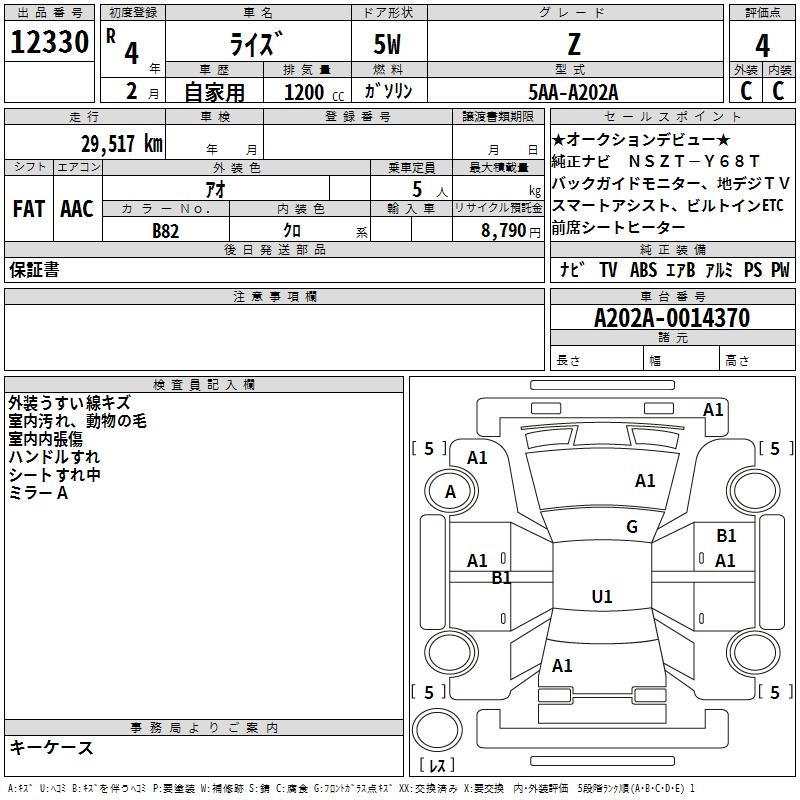Click the G windshield mark on the car diagram
The width and height of the screenshot is (800, 800).
(631, 527)
